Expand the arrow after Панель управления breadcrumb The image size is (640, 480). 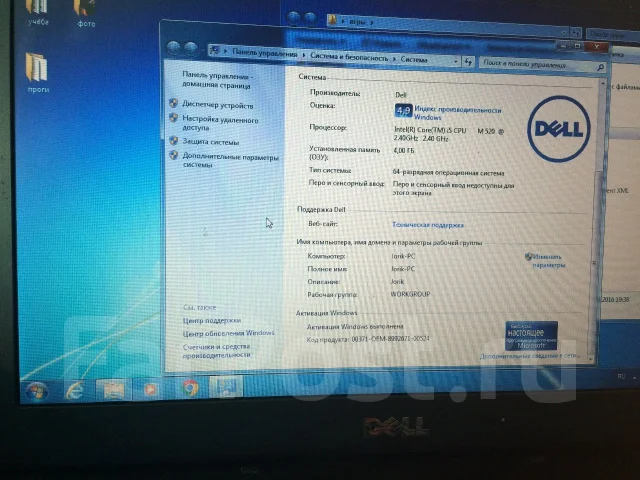tap(304, 55)
